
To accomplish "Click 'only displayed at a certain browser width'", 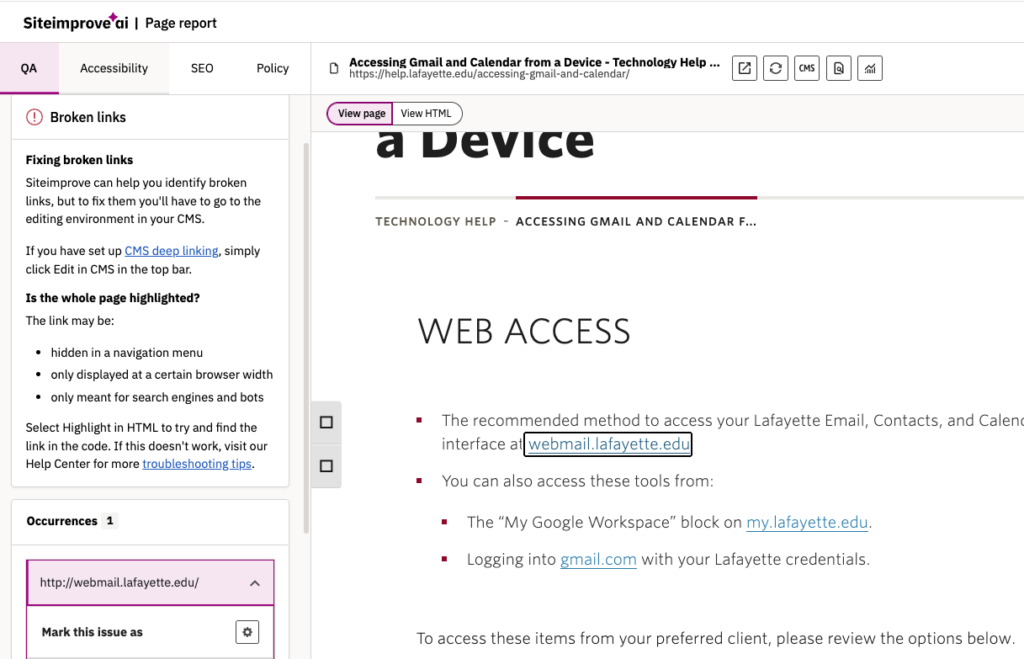I will click(162, 374).
